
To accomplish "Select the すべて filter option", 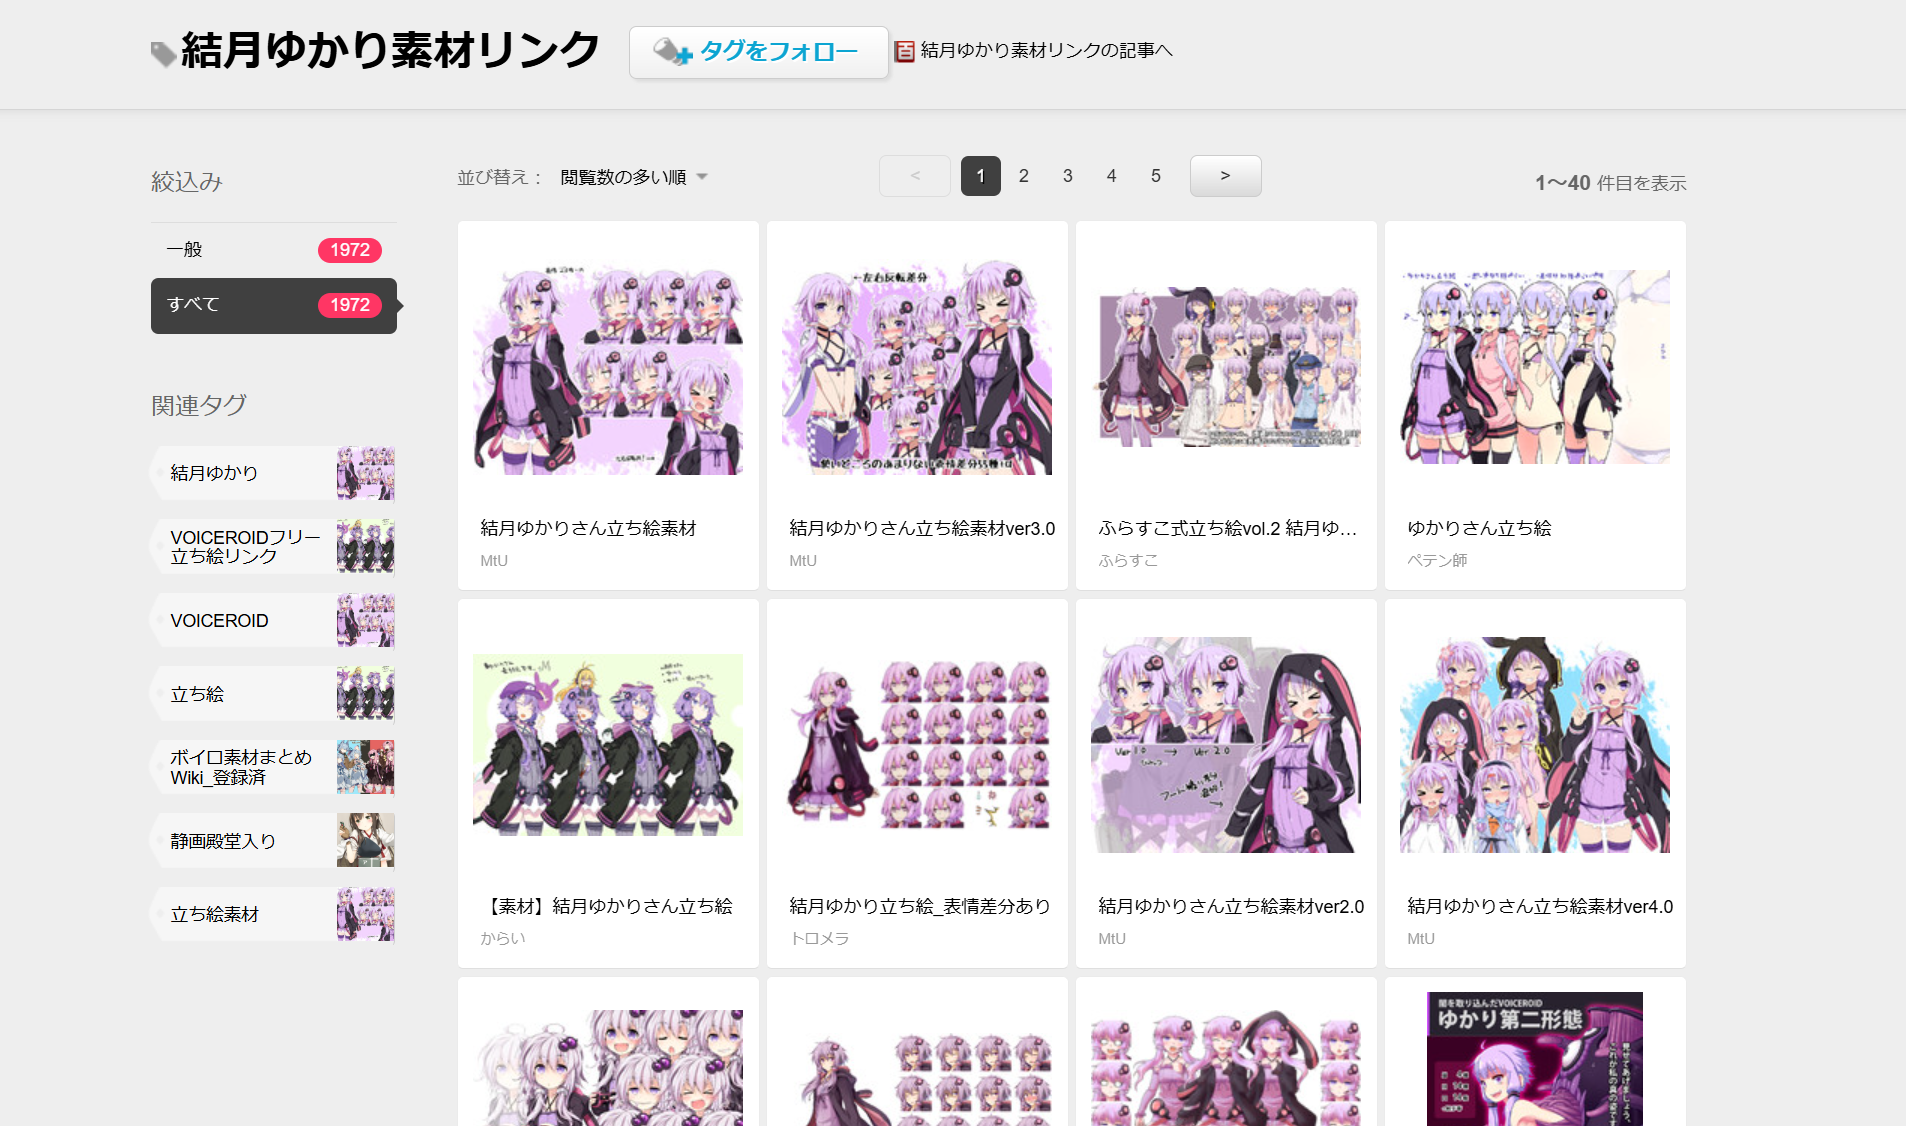I will (x=273, y=305).
